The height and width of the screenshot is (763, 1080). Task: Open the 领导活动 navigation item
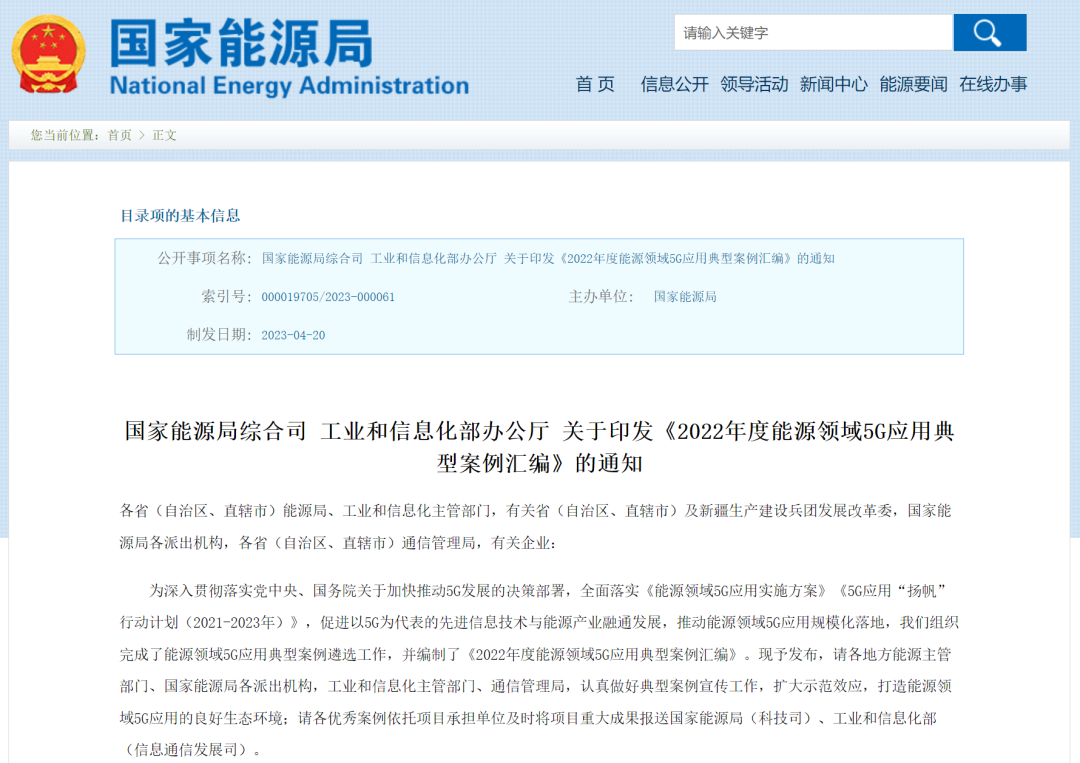754,85
